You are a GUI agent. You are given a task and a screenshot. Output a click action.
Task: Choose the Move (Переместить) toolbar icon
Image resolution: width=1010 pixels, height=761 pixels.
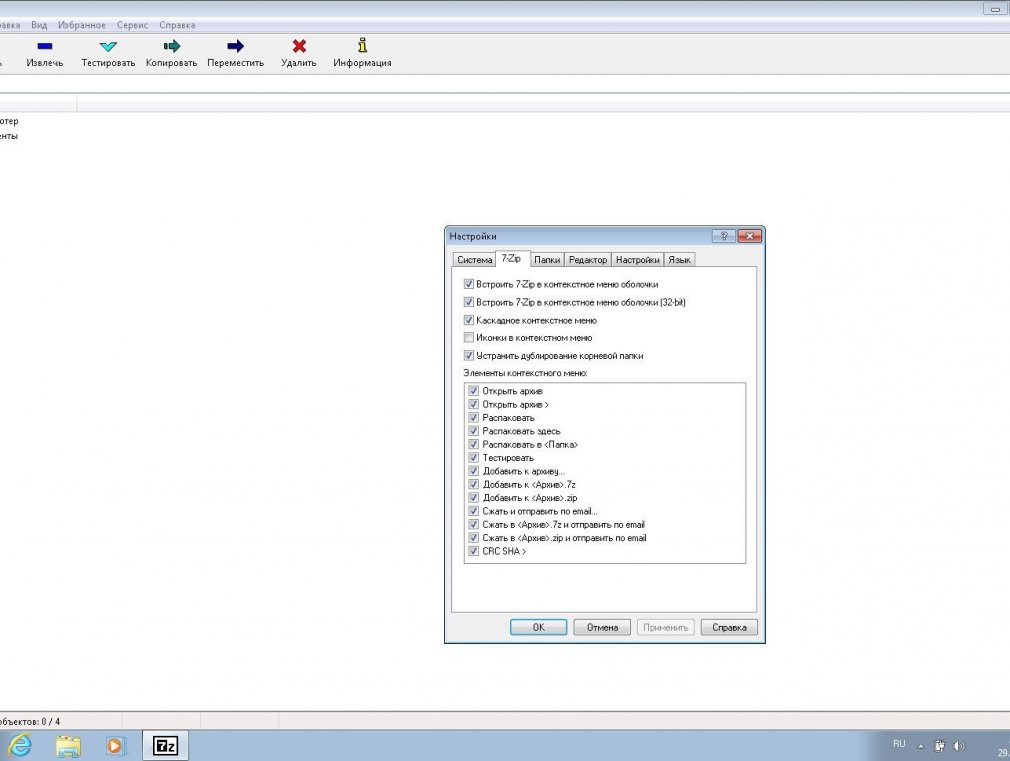236,46
